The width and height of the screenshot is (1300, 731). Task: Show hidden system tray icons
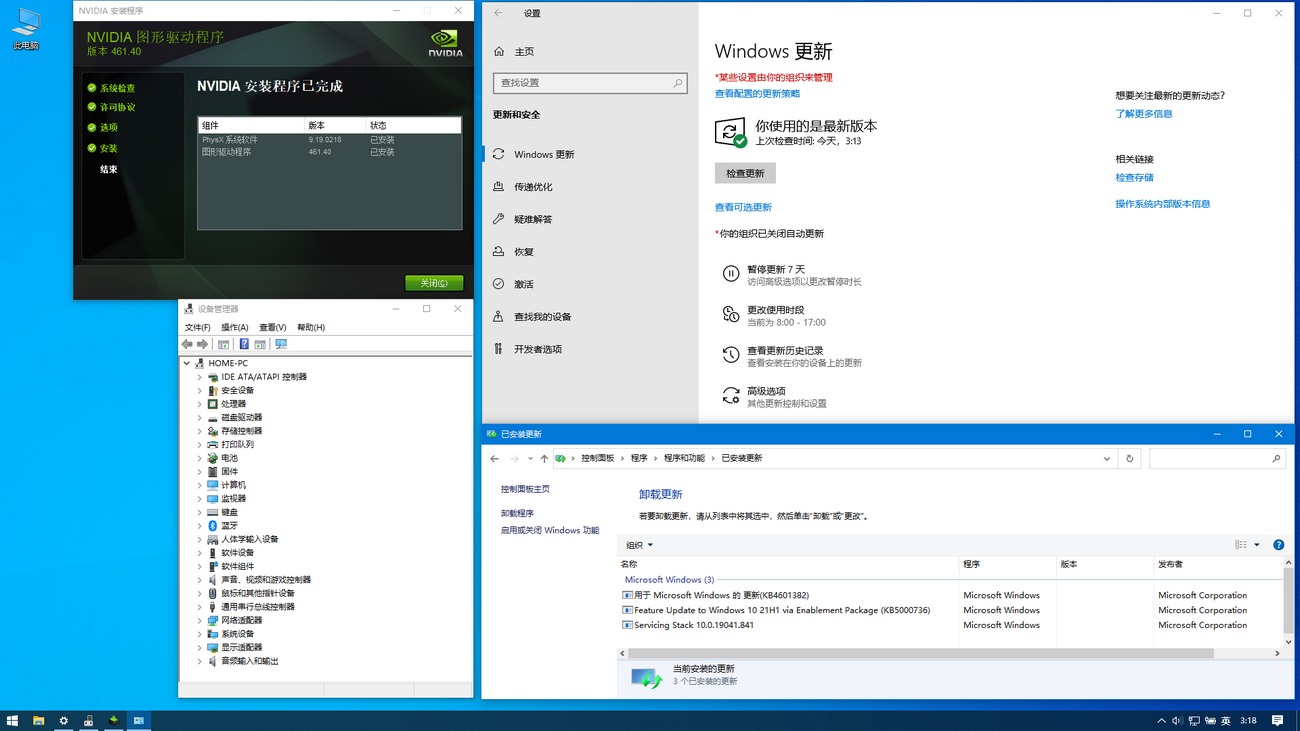(1161, 720)
